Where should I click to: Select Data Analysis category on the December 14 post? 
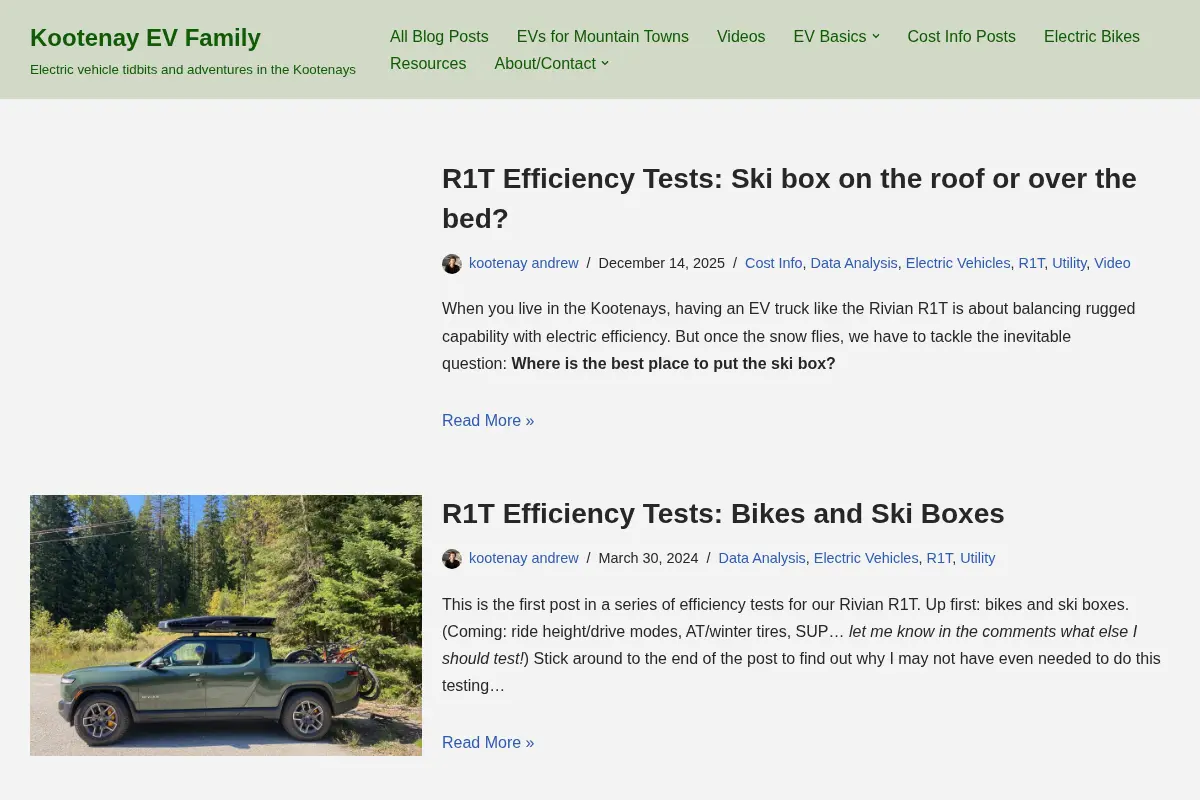coord(854,263)
